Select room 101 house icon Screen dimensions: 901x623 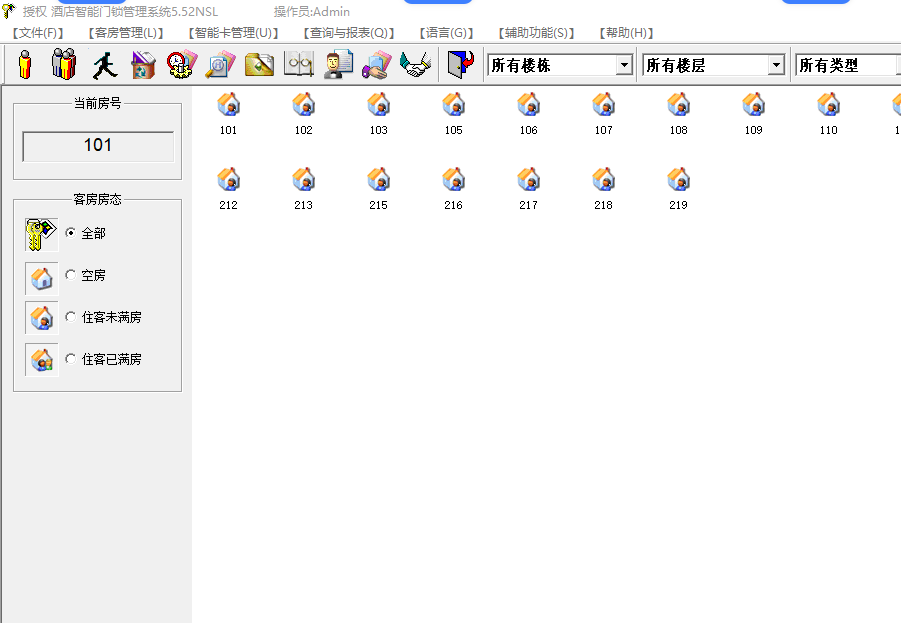(228, 105)
